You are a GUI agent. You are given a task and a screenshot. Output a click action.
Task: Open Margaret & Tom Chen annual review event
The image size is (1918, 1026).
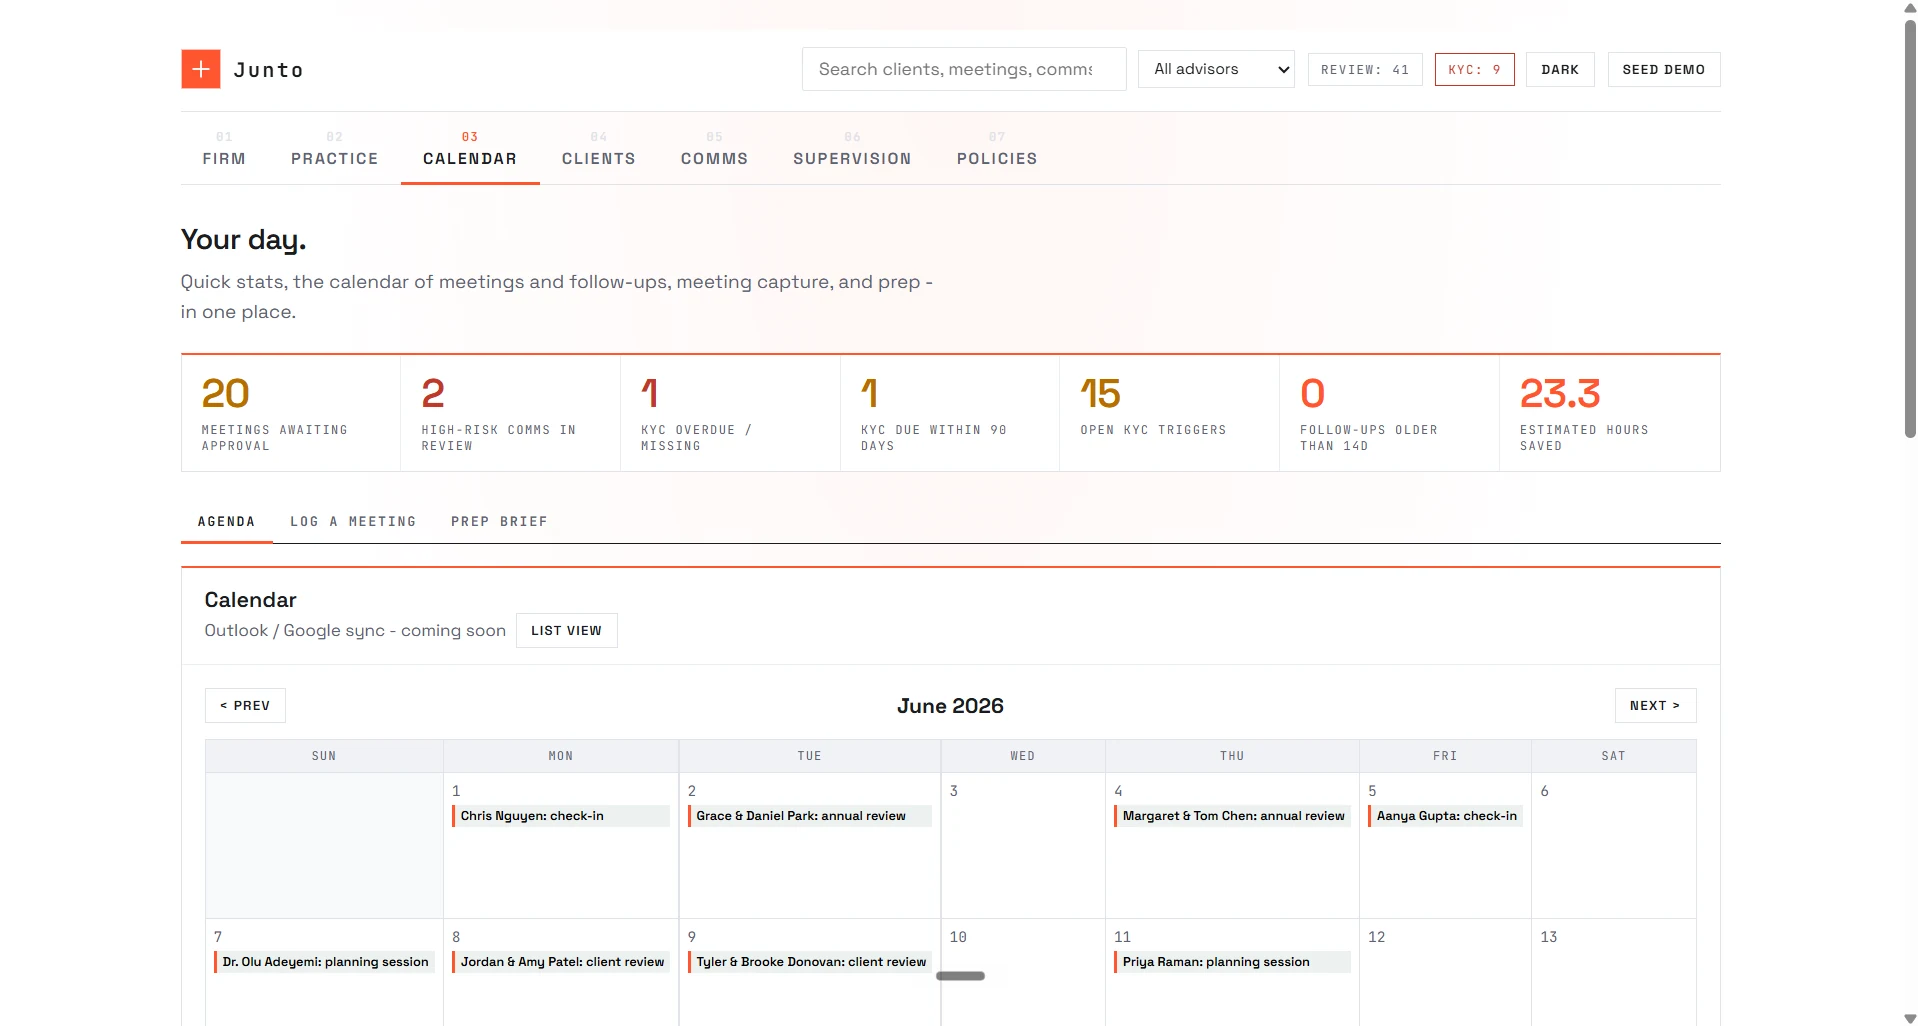coord(1232,816)
